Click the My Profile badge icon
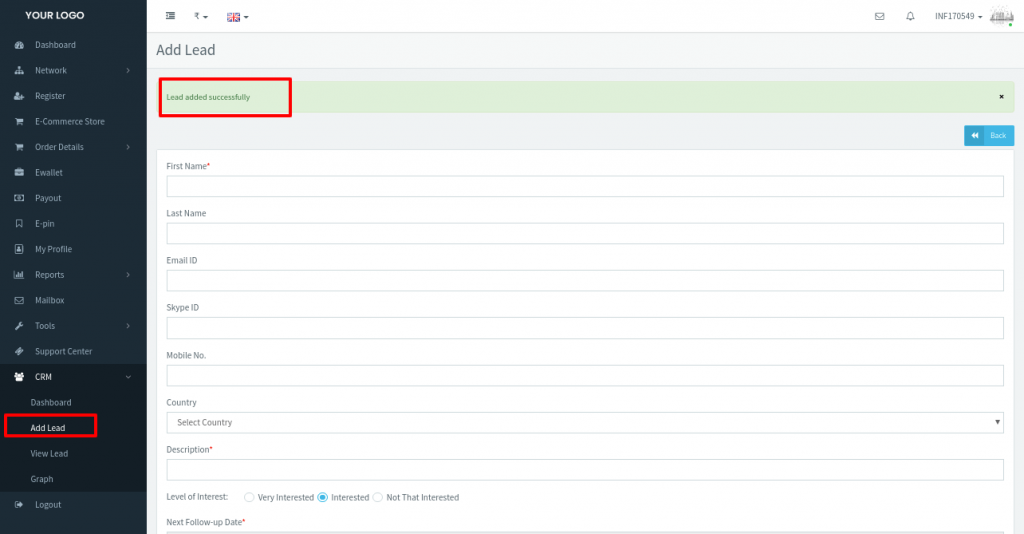The height and width of the screenshot is (534, 1024). point(19,249)
